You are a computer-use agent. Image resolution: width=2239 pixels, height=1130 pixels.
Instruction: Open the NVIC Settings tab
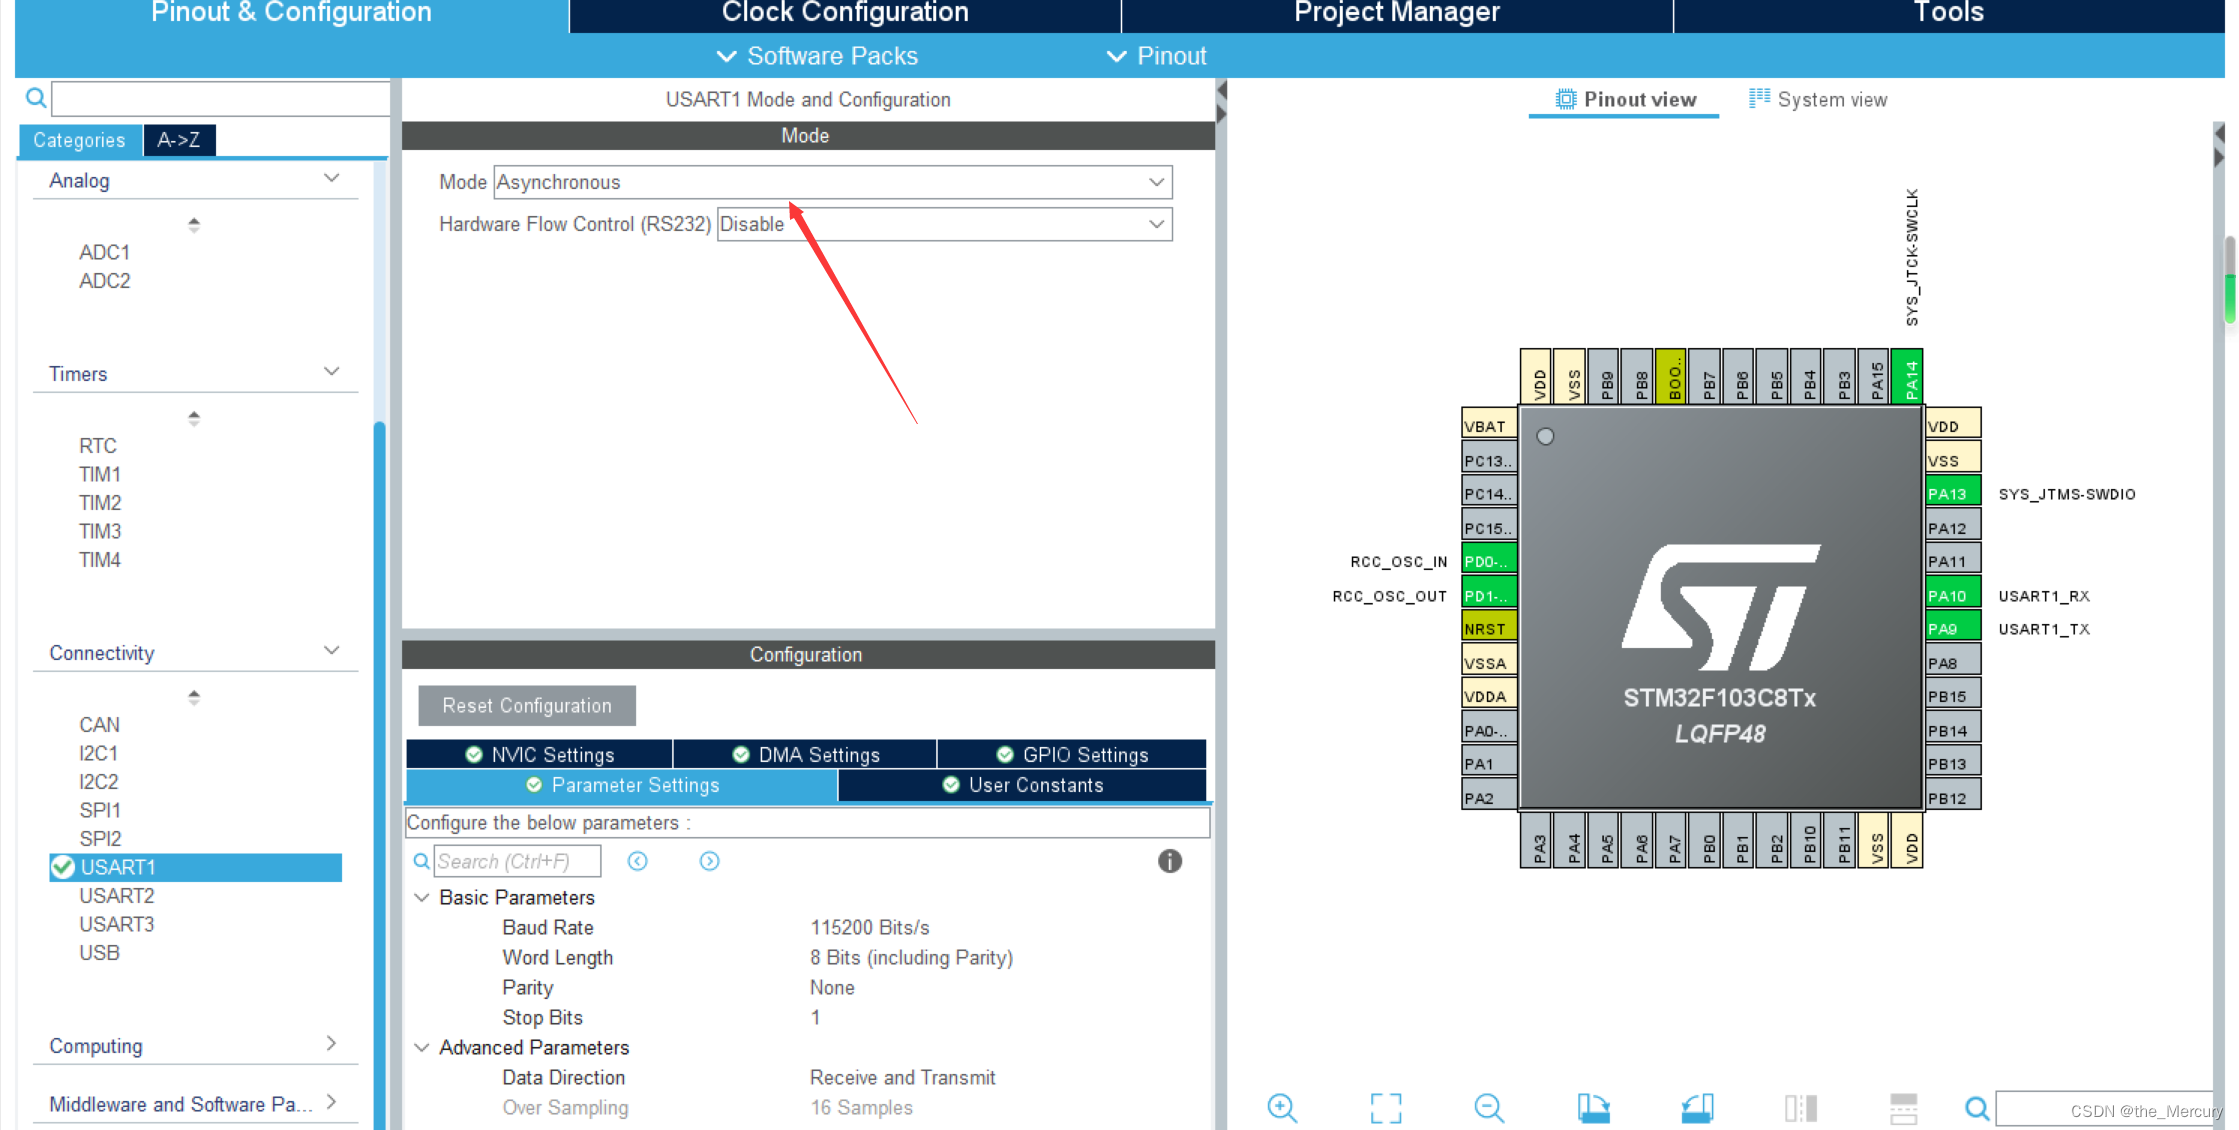coord(539,754)
